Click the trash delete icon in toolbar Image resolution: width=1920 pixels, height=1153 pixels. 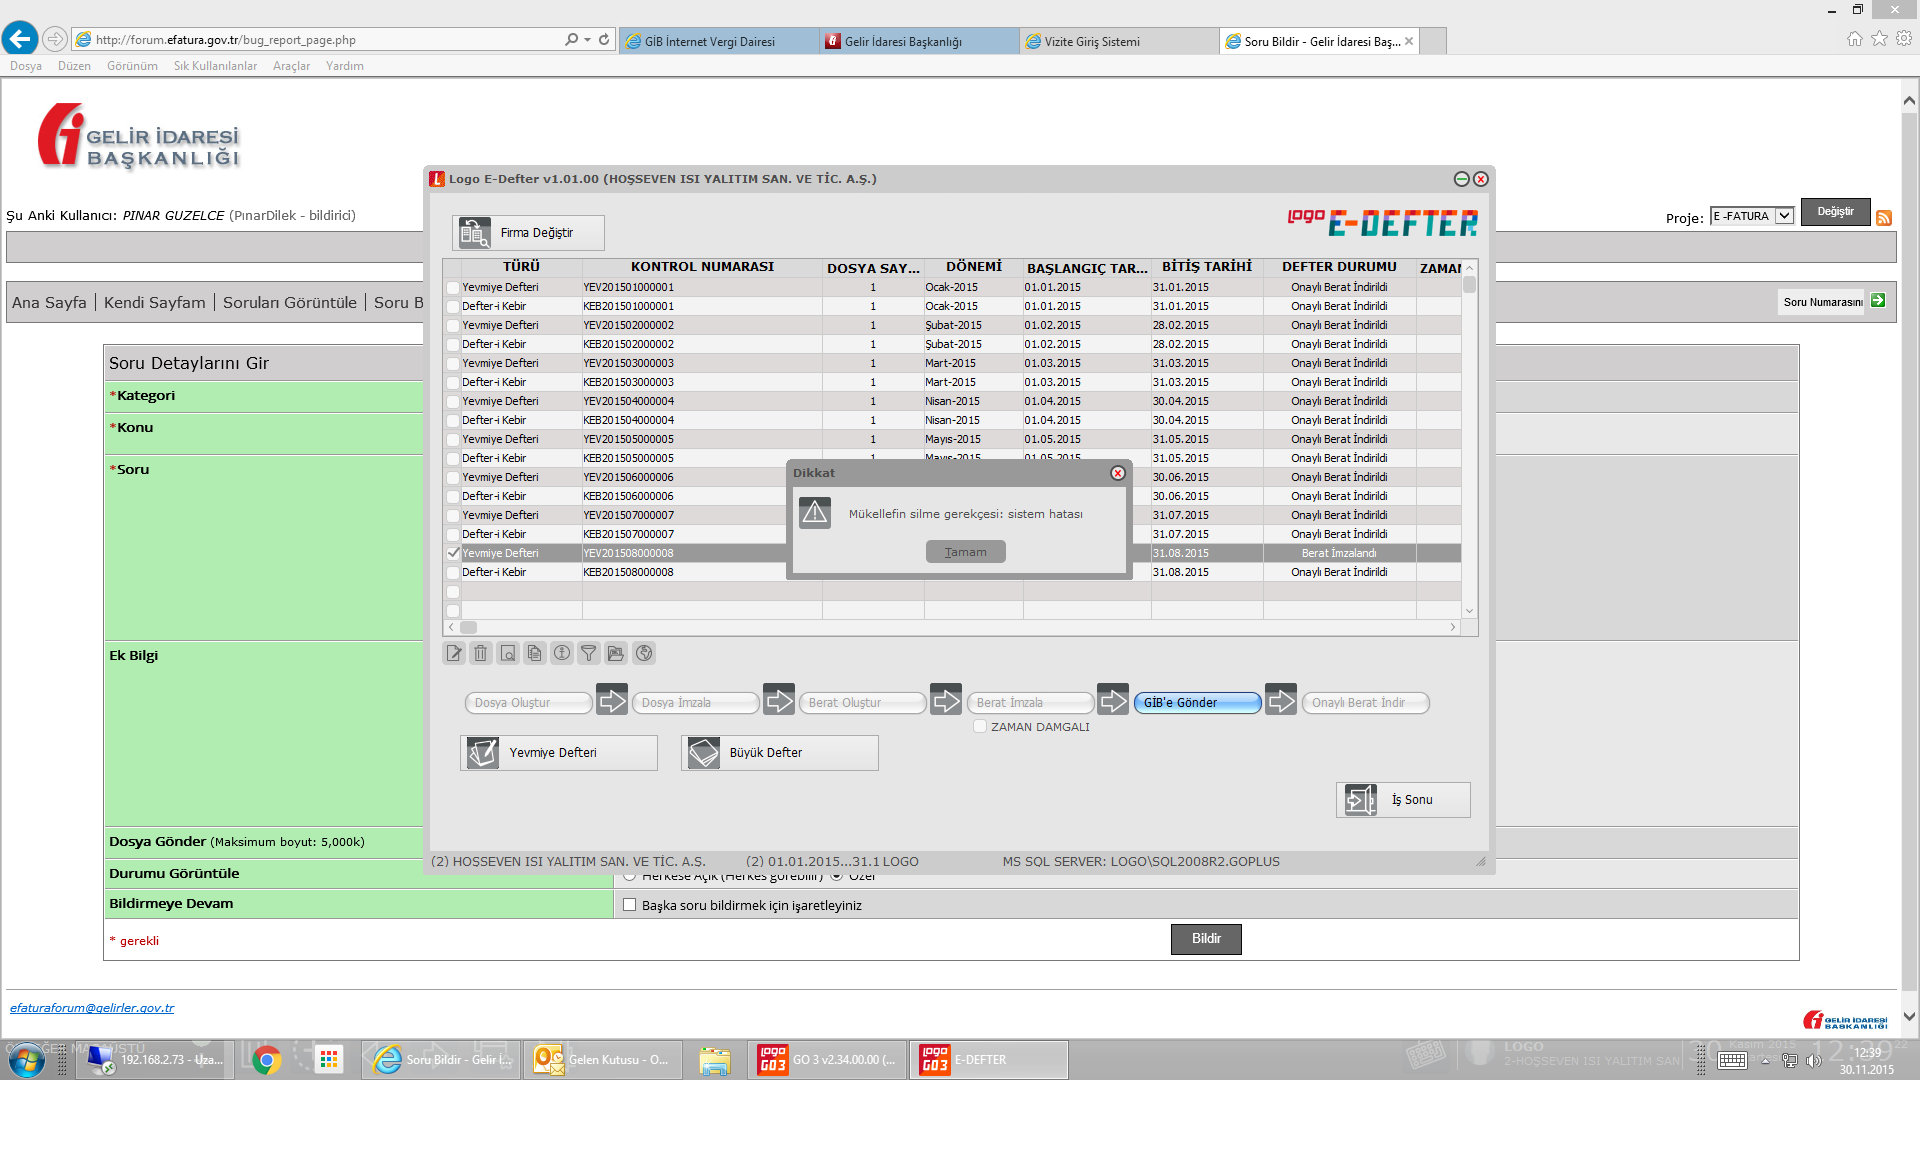point(481,653)
